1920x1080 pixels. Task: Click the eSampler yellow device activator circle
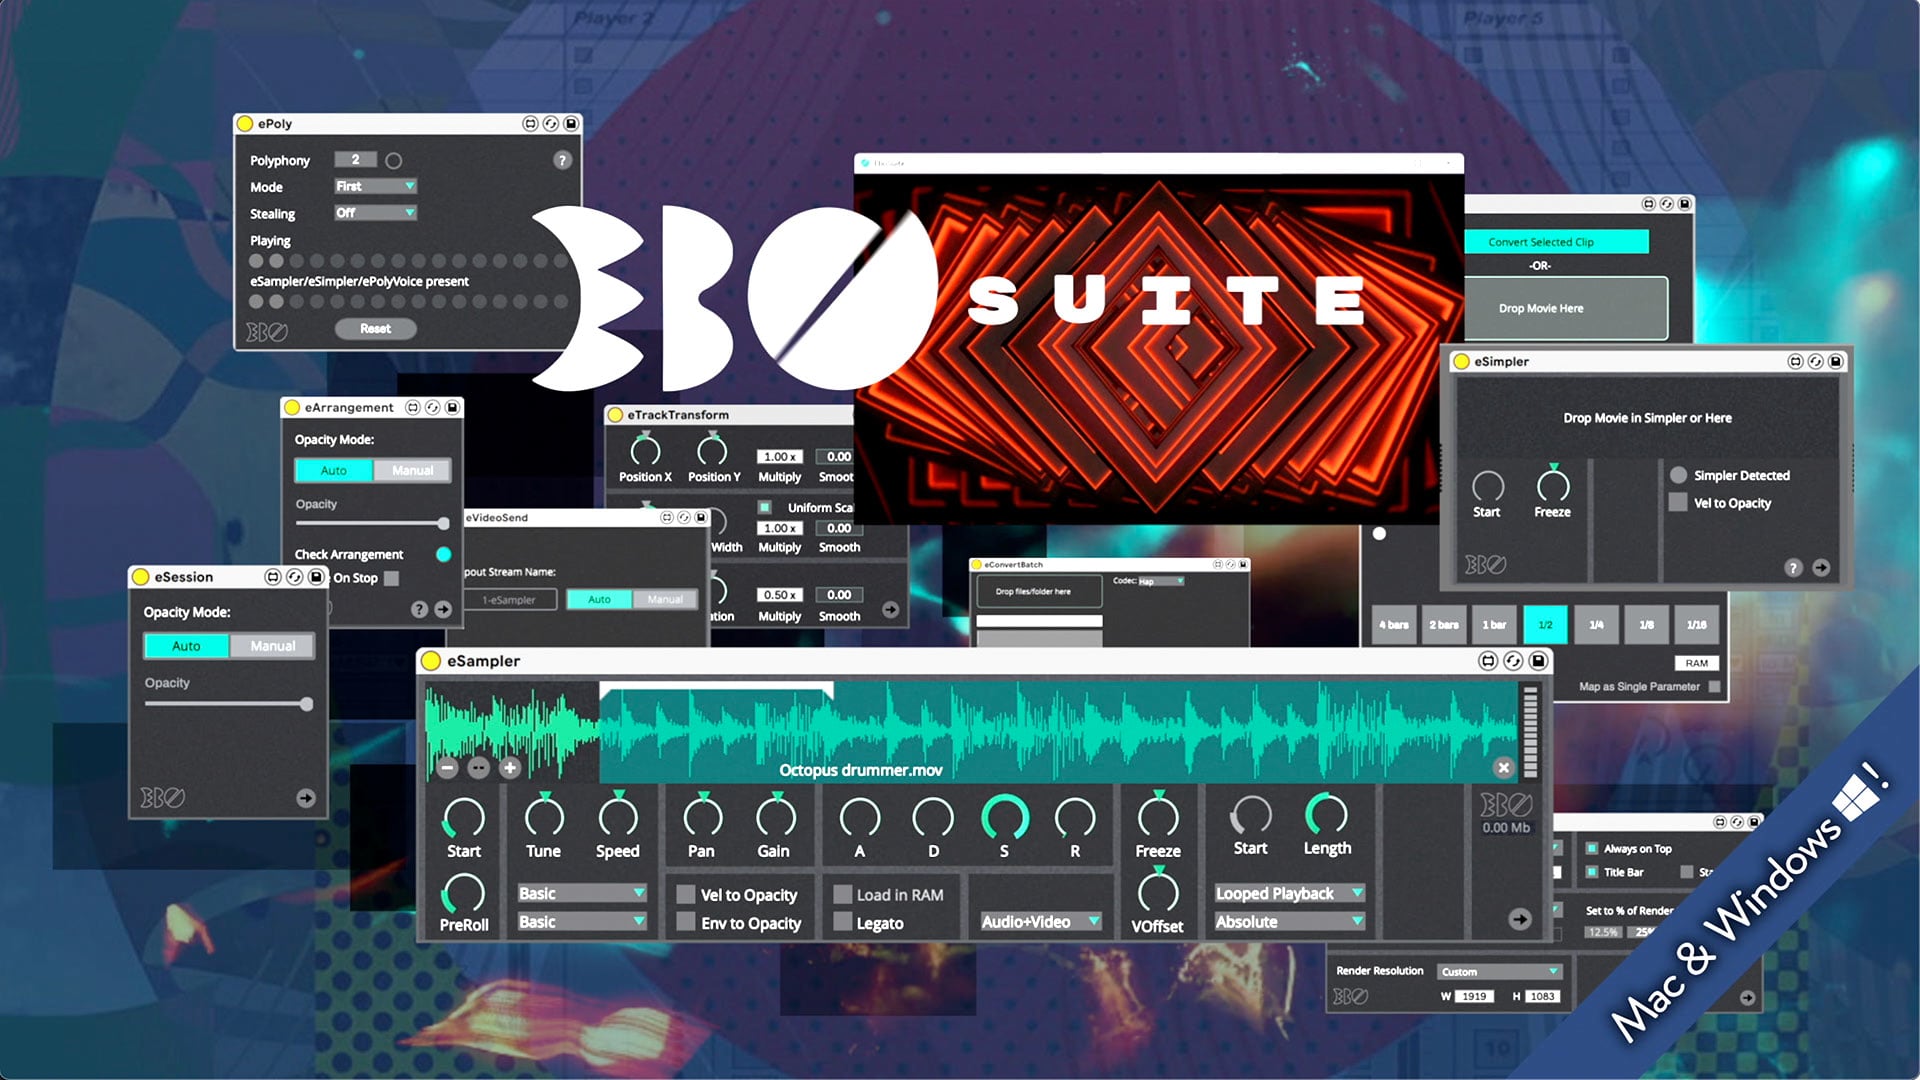click(431, 661)
